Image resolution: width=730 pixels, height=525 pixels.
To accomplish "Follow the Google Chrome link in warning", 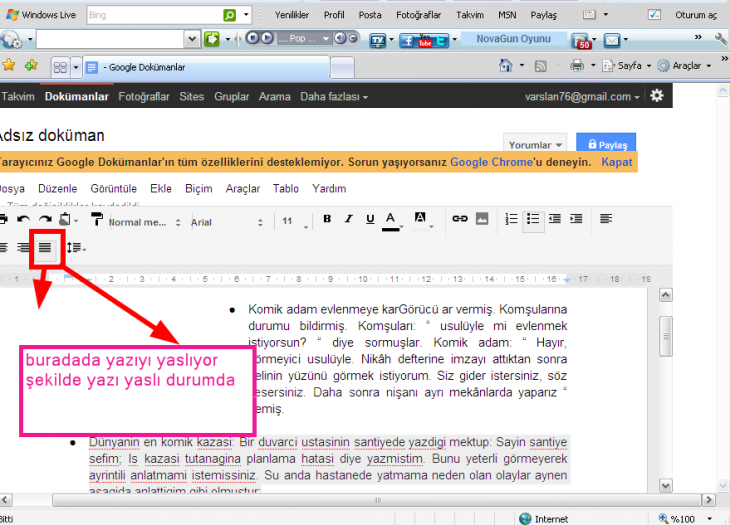I will (x=491, y=162).
